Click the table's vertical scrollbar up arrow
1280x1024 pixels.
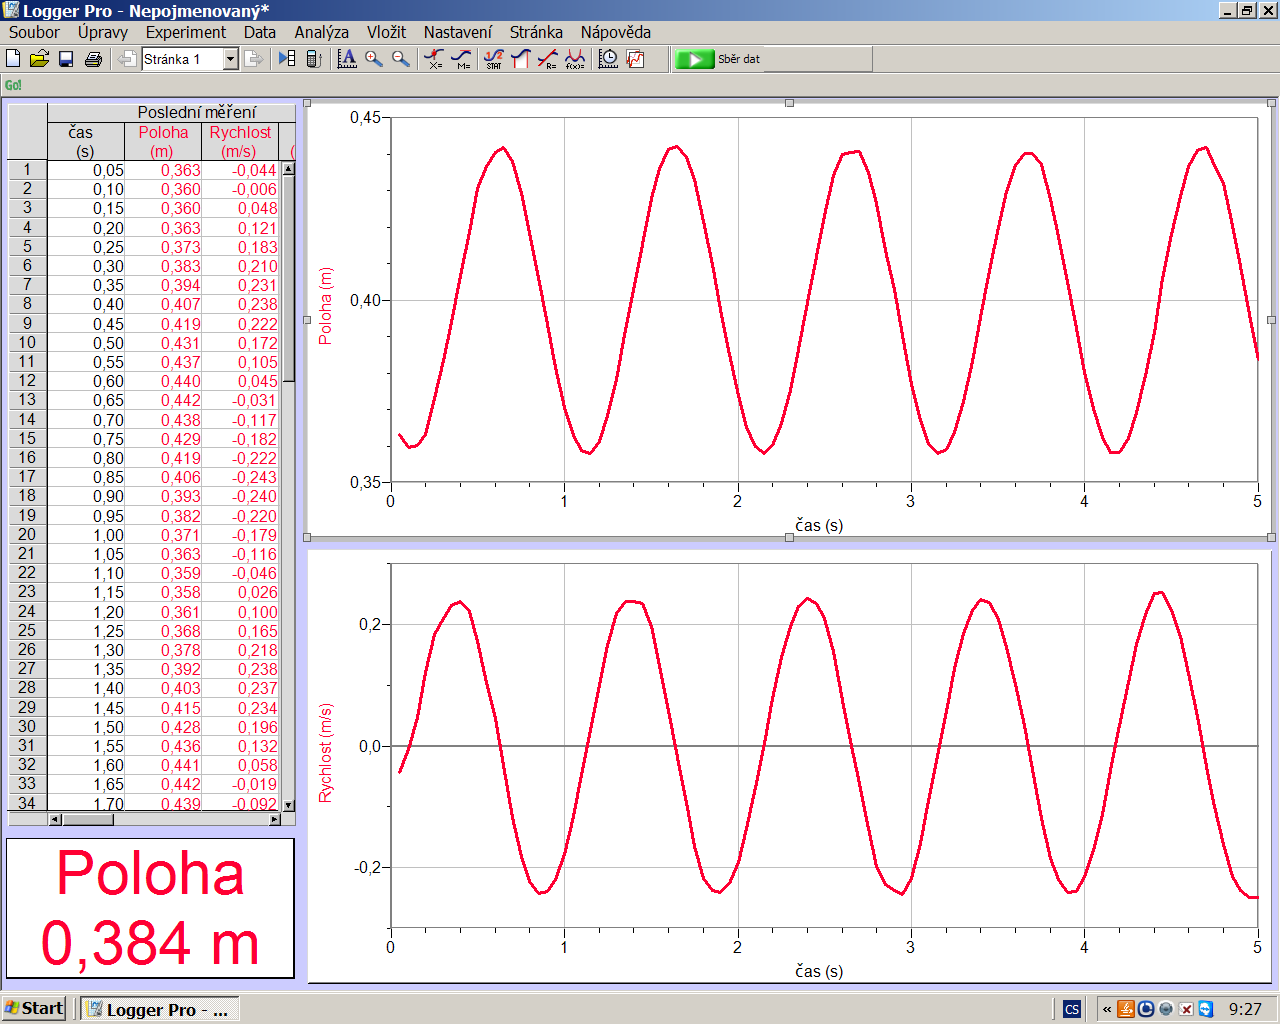click(x=289, y=168)
